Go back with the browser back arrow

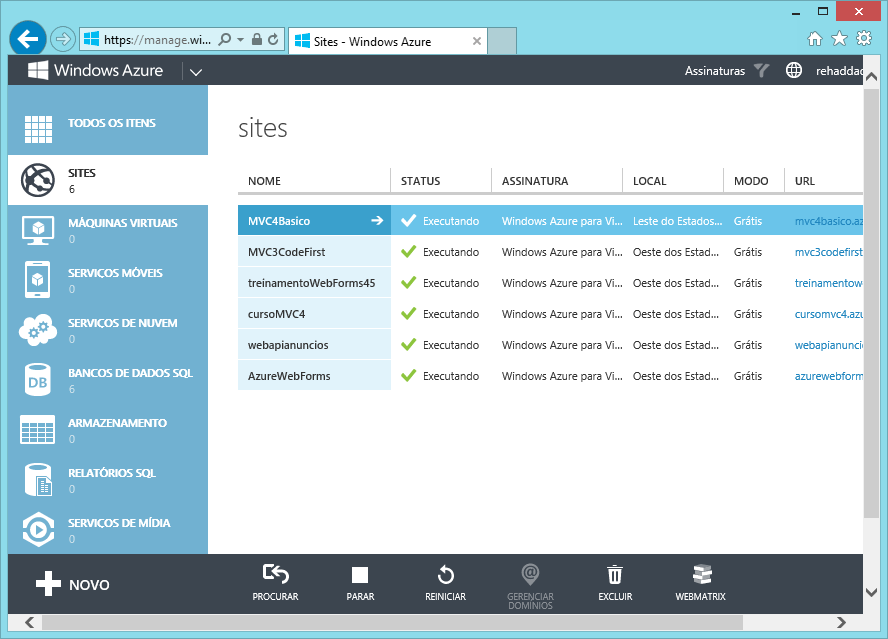pyautogui.click(x=27, y=39)
